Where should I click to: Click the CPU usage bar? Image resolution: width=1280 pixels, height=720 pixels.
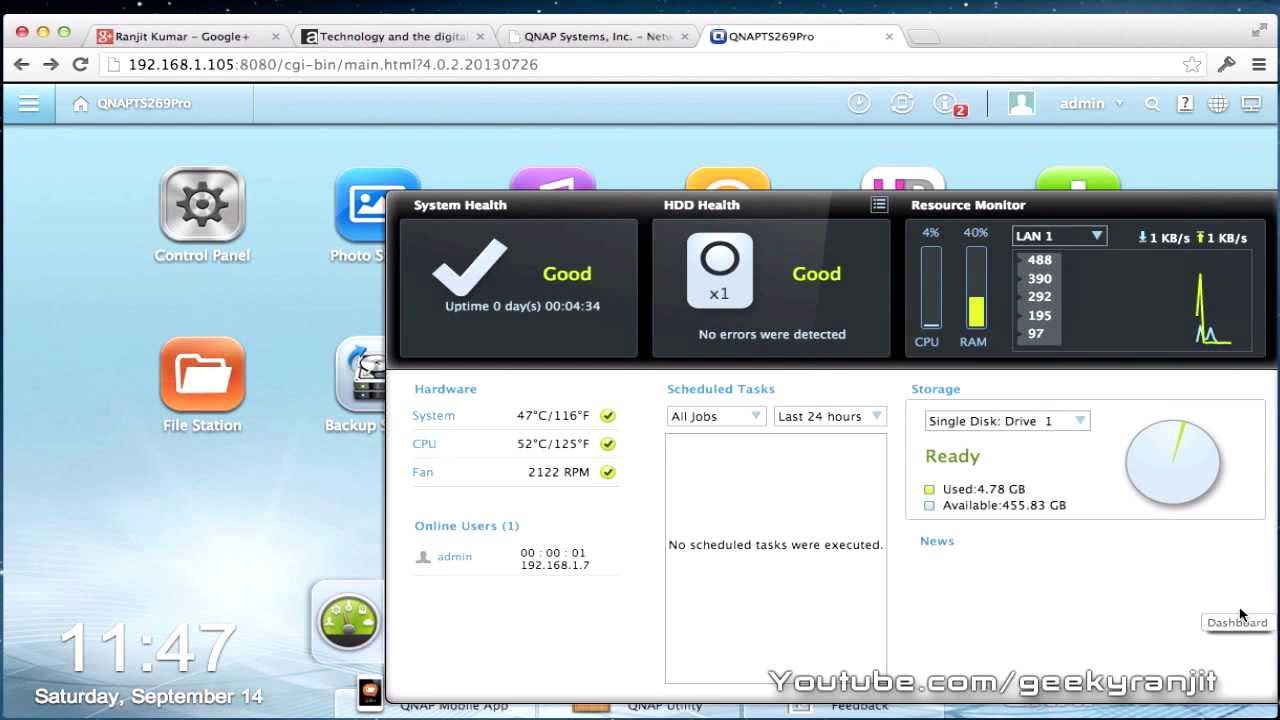(x=931, y=288)
